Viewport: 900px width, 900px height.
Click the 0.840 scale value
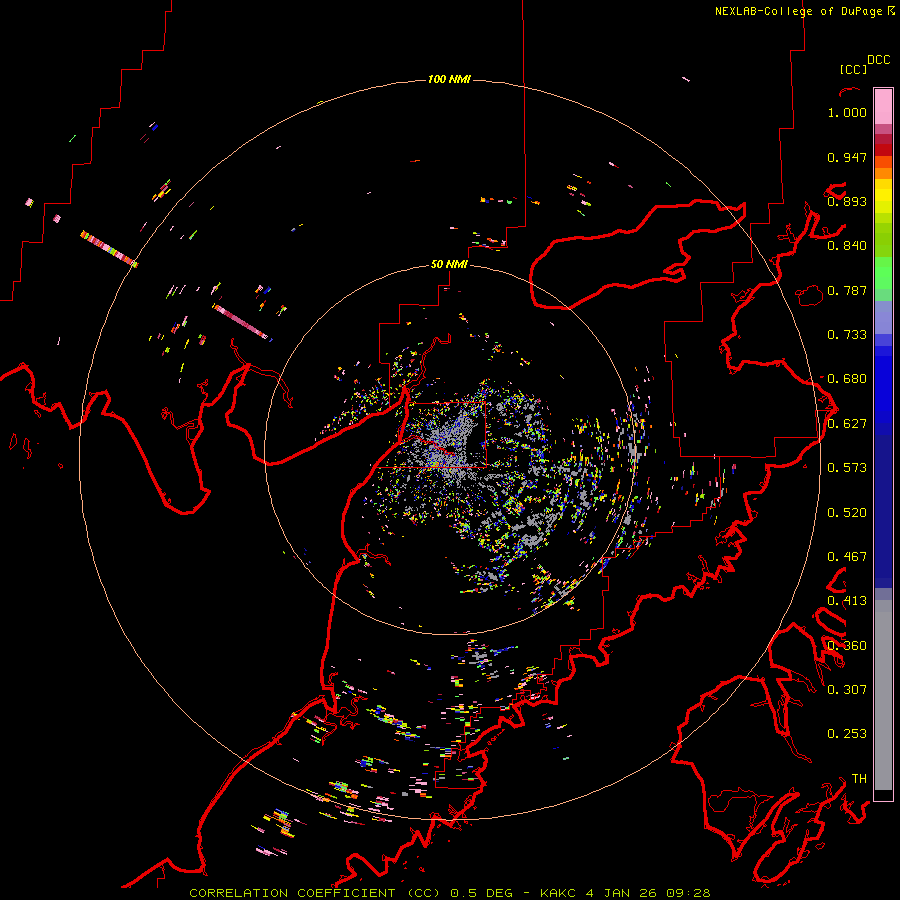(x=847, y=246)
